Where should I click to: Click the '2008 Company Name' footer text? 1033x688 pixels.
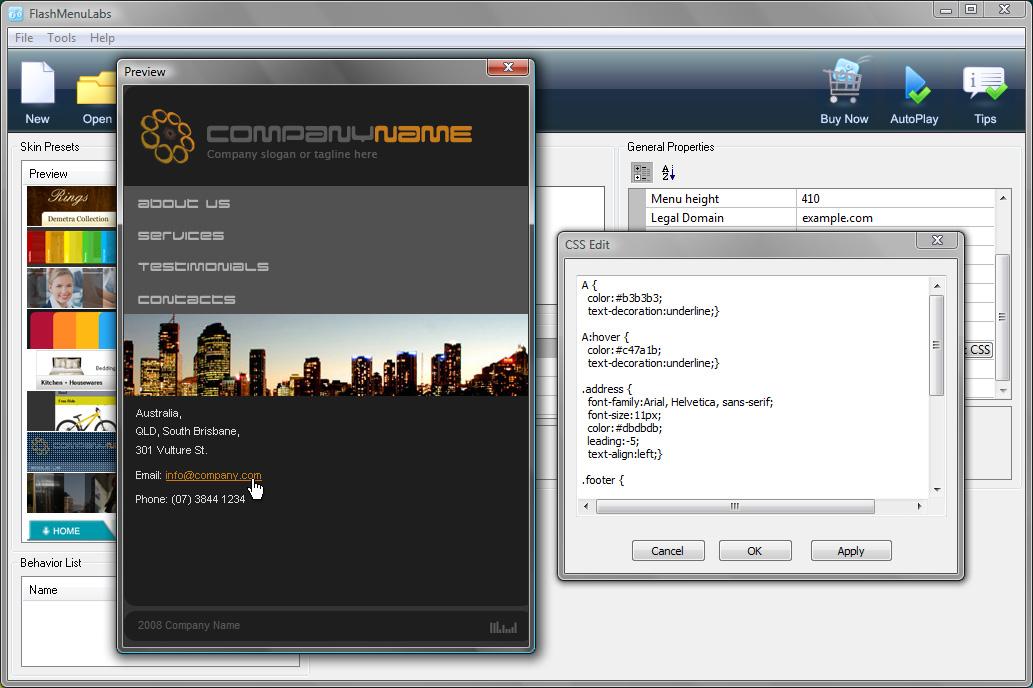point(188,625)
